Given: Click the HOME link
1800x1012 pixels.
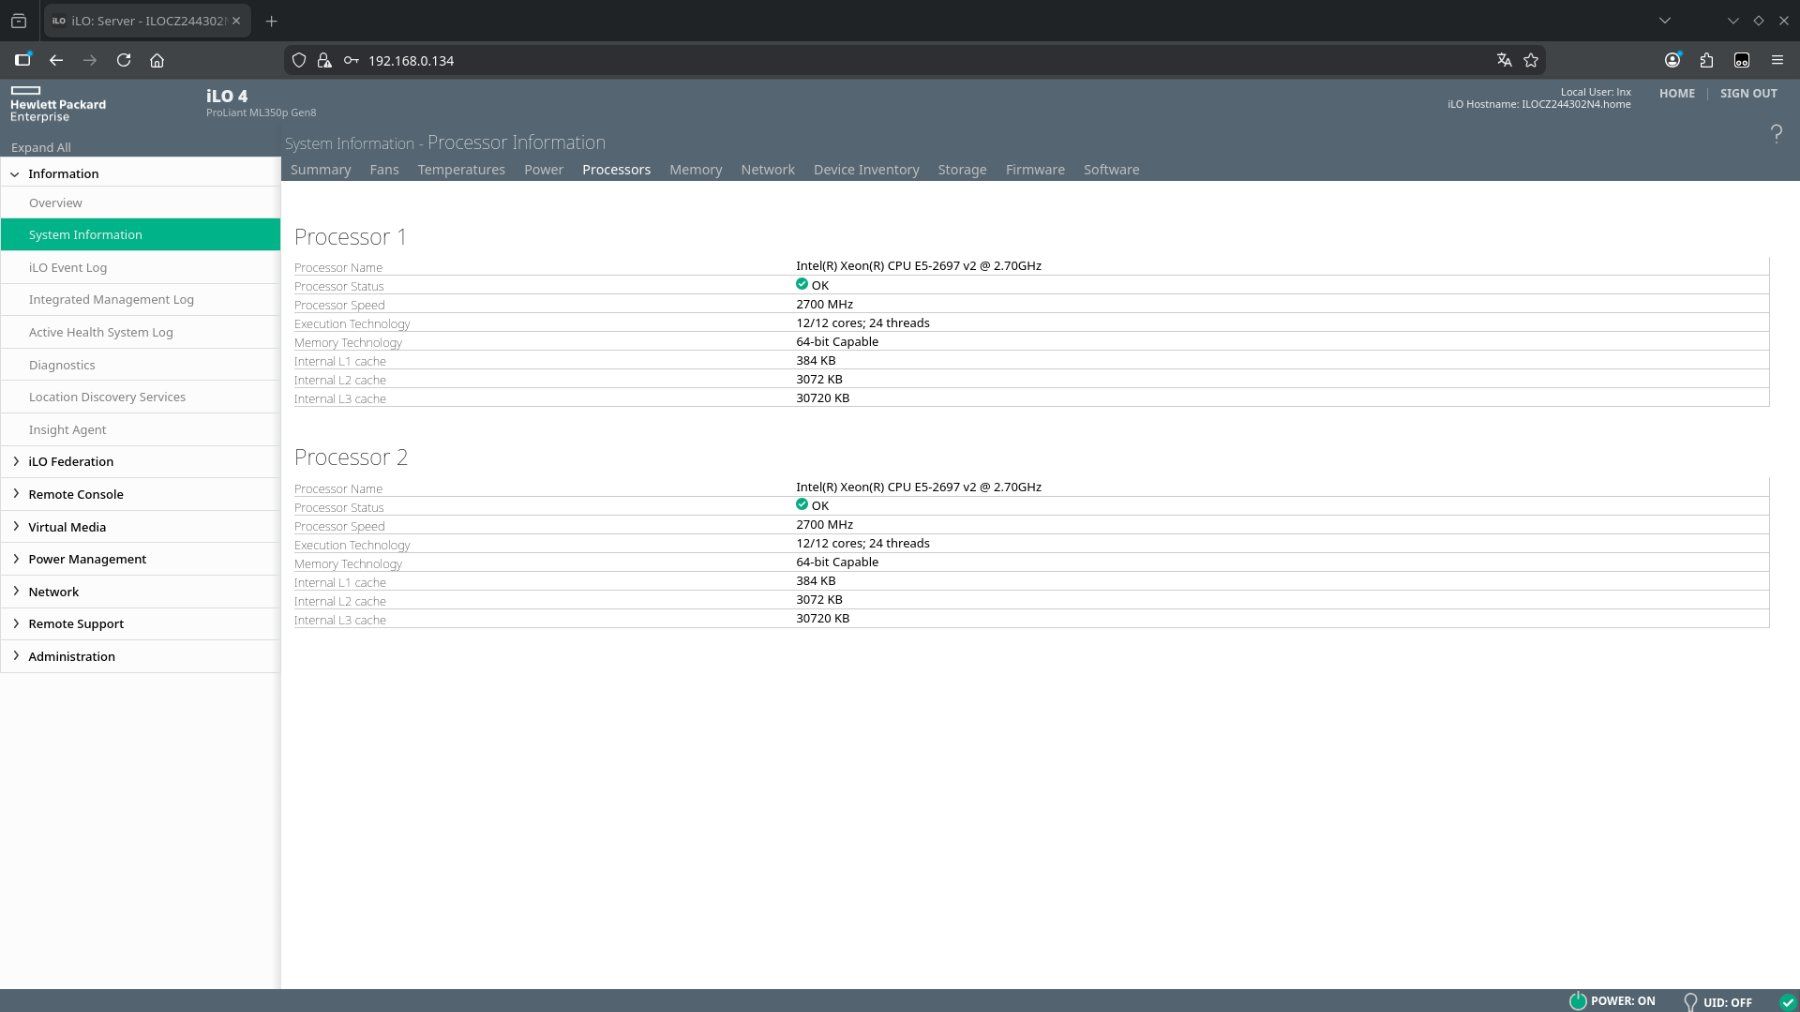Looking at the screenshot, I should pos(1677,94).
